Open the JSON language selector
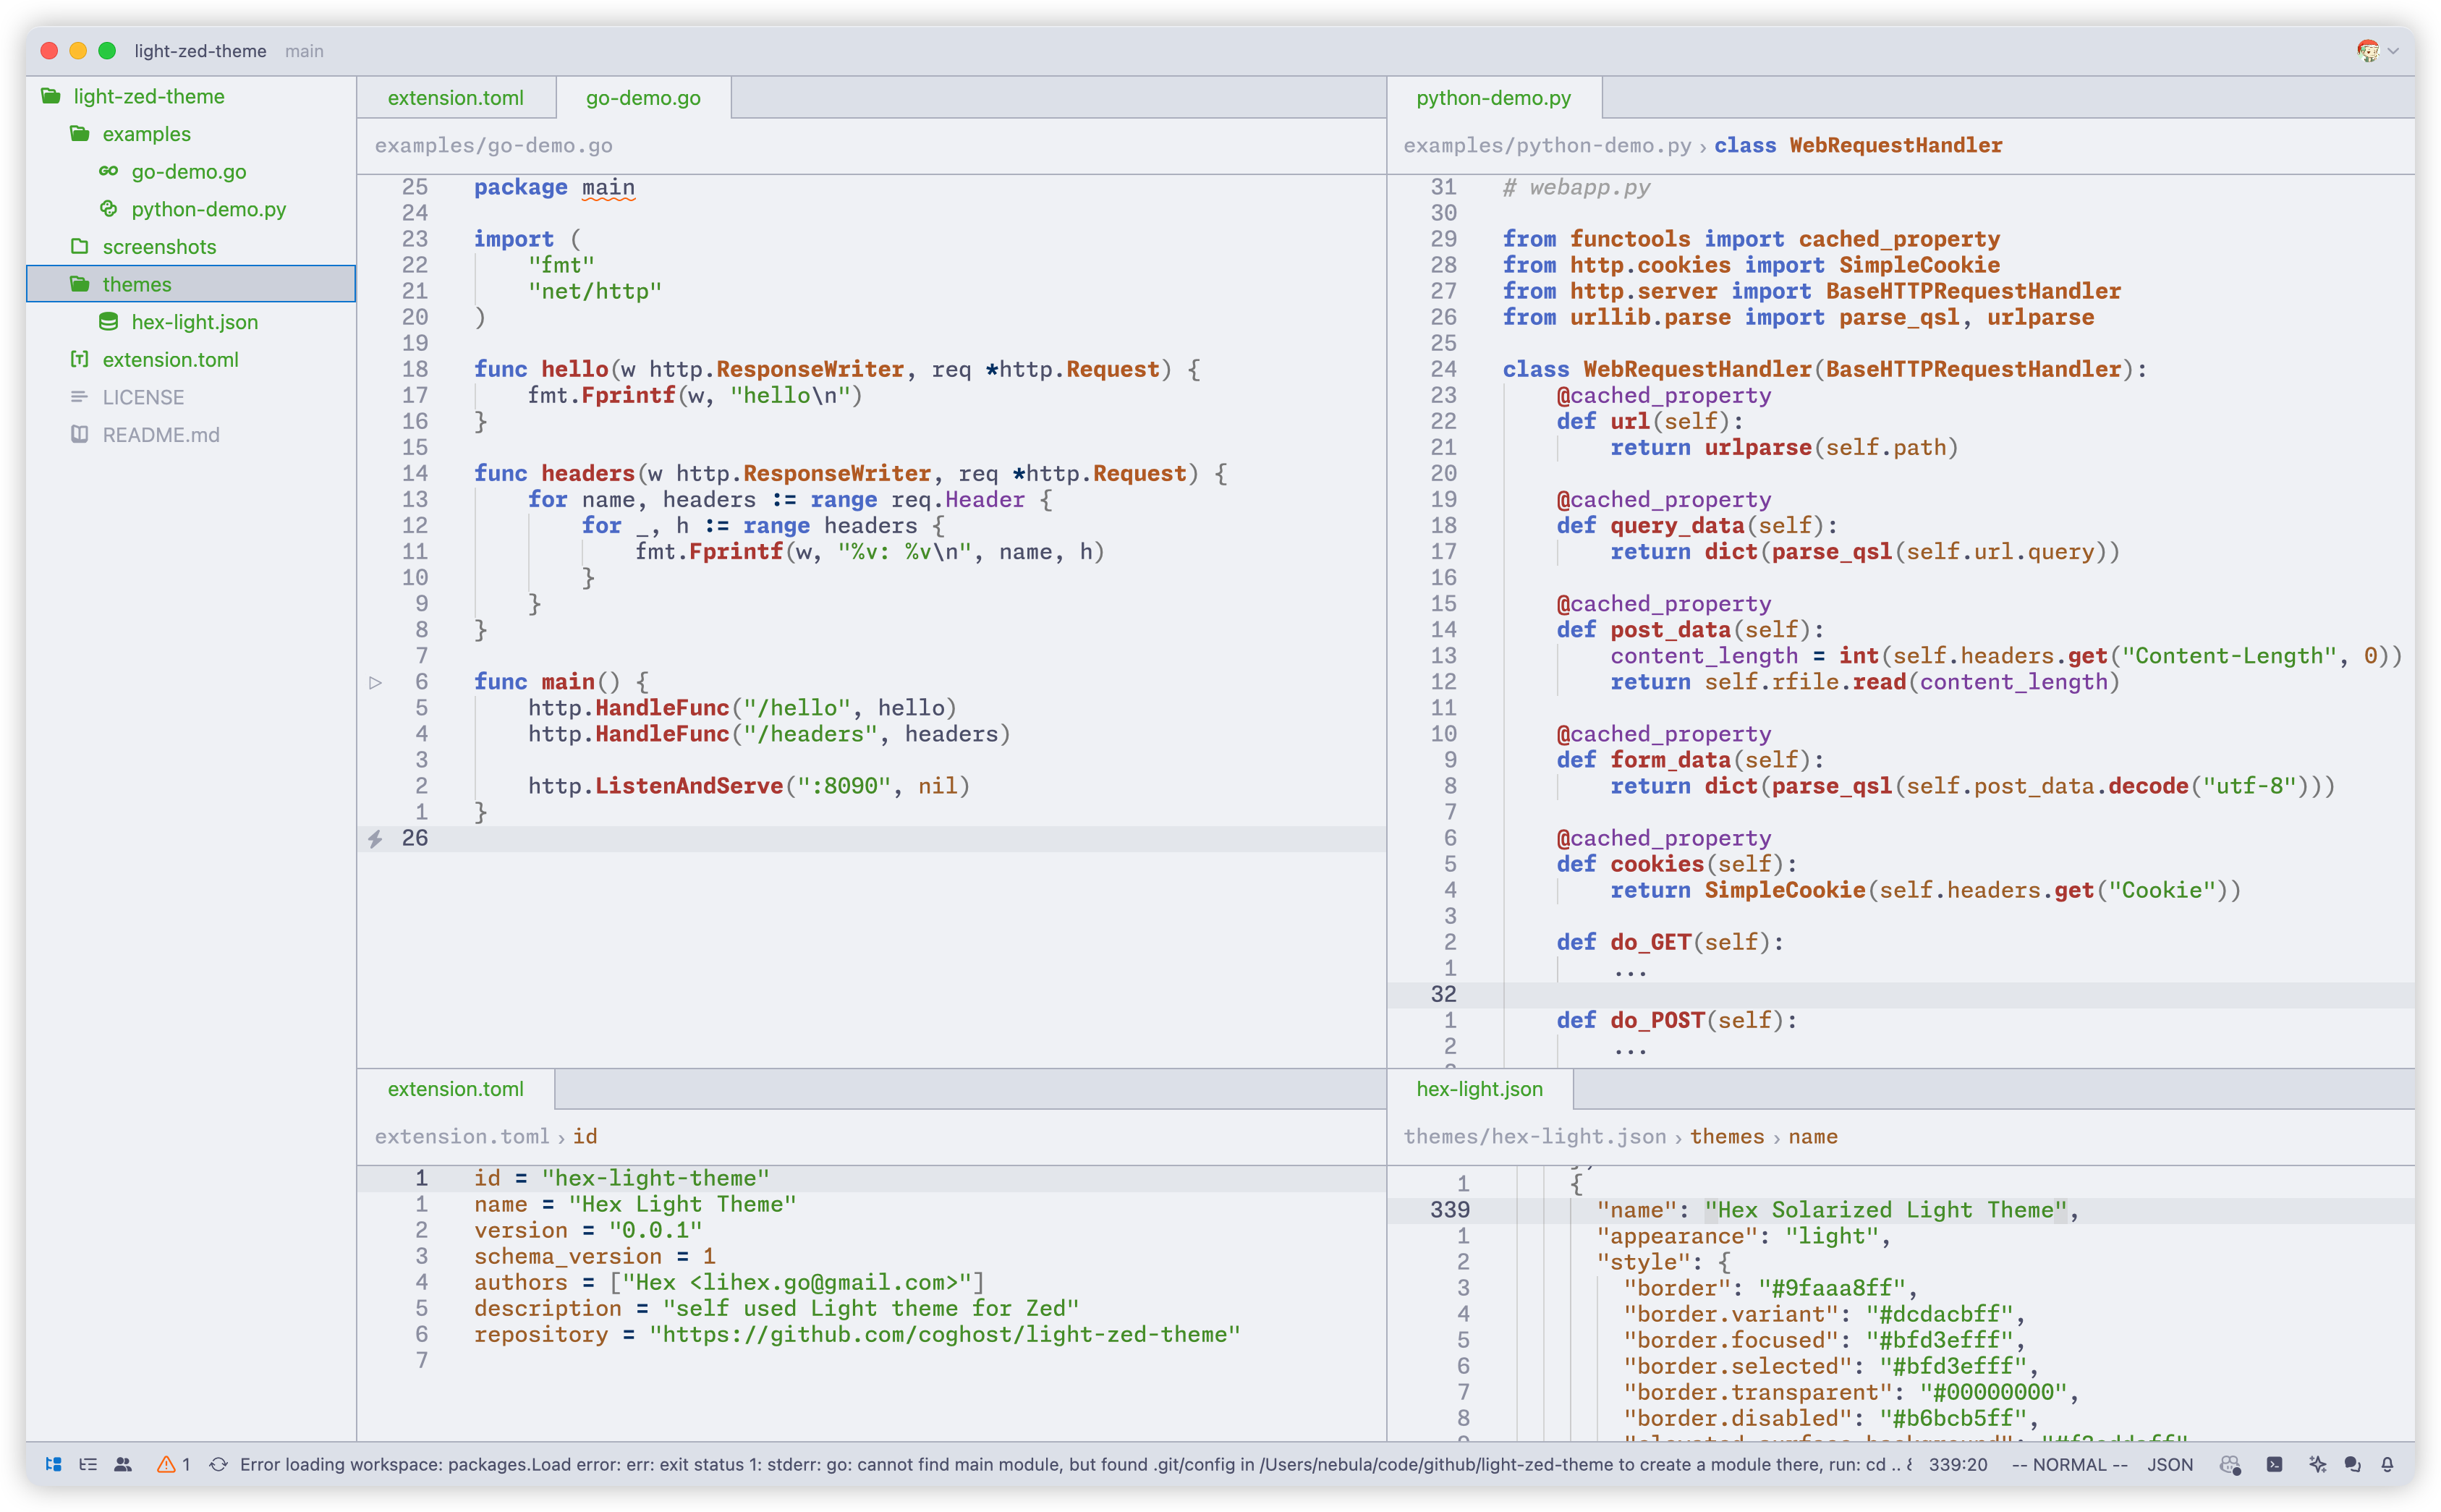 [2169, 1464]
